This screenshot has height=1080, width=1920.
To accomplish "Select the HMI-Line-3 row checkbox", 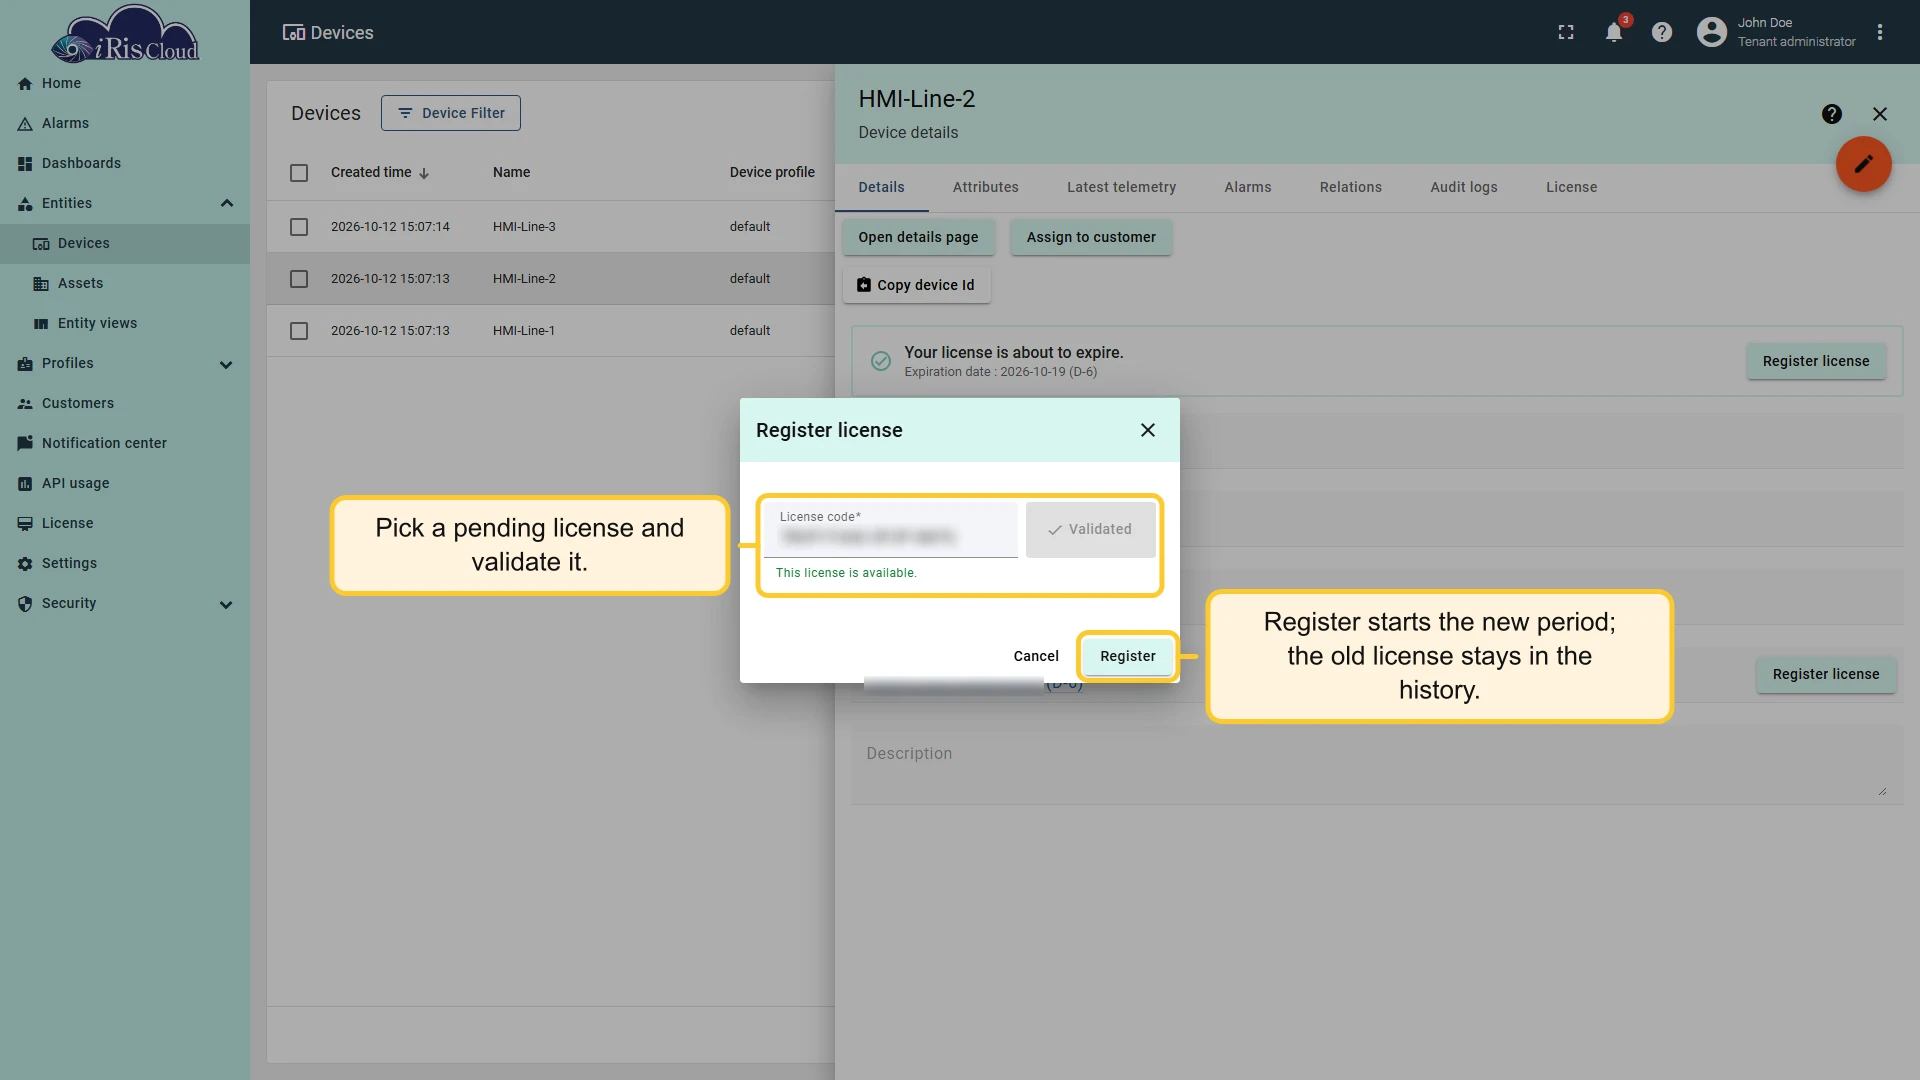I will point(299,227).
